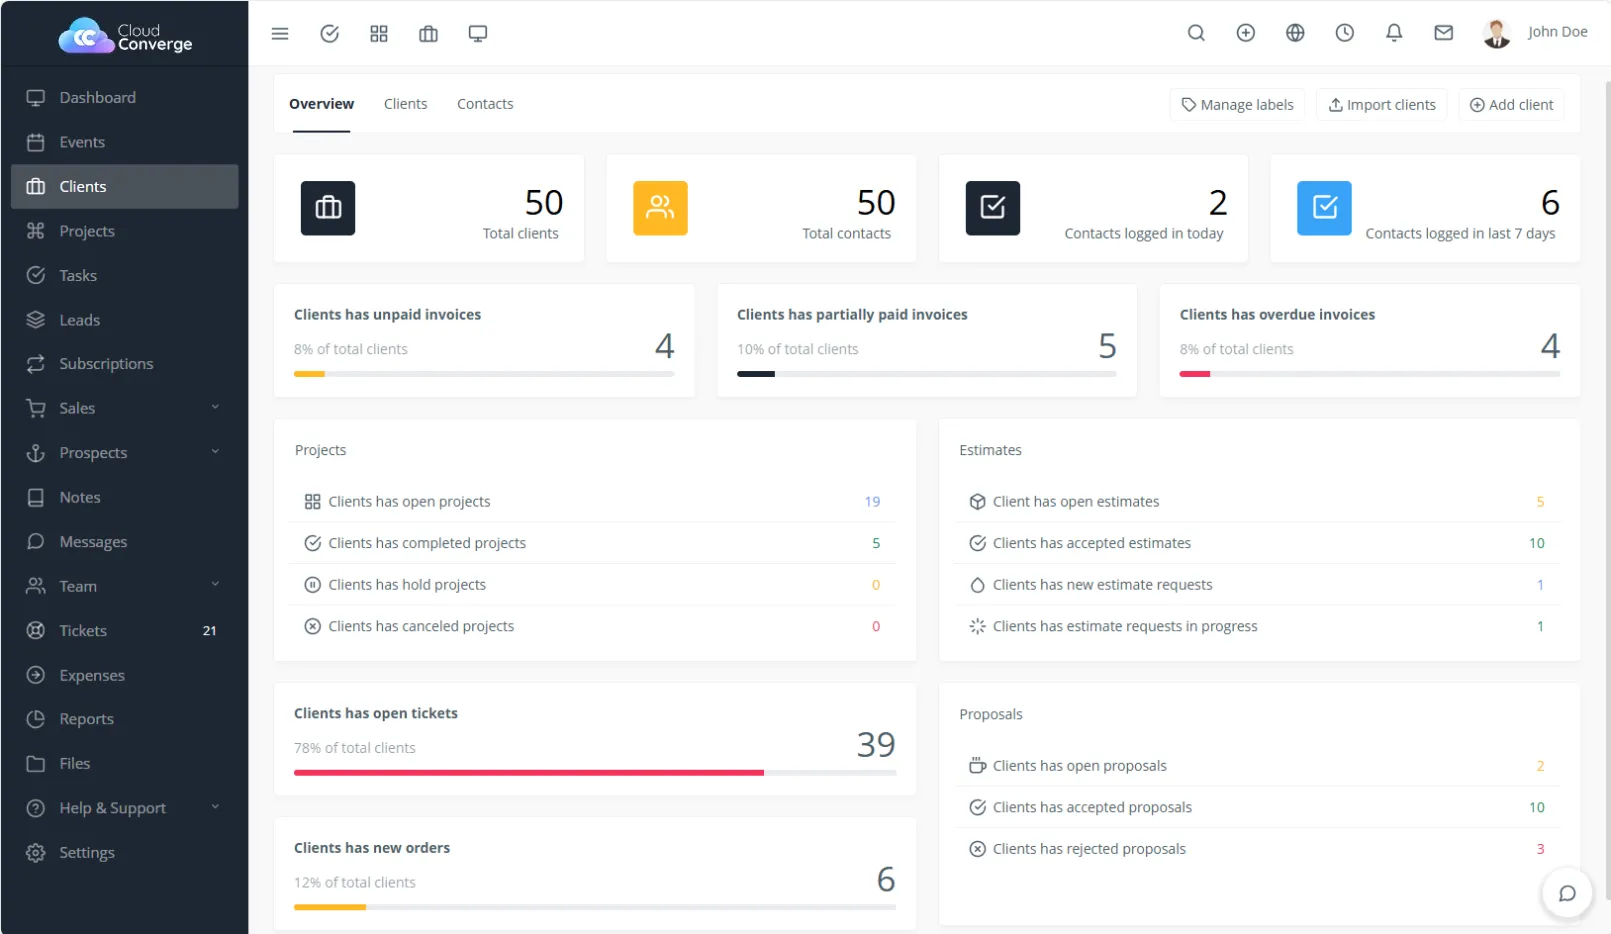Image resolution: width=1611 pixels, height=934 pixels.
Task: Switch to the Contacts tab
Action: (x=485, y=104)
